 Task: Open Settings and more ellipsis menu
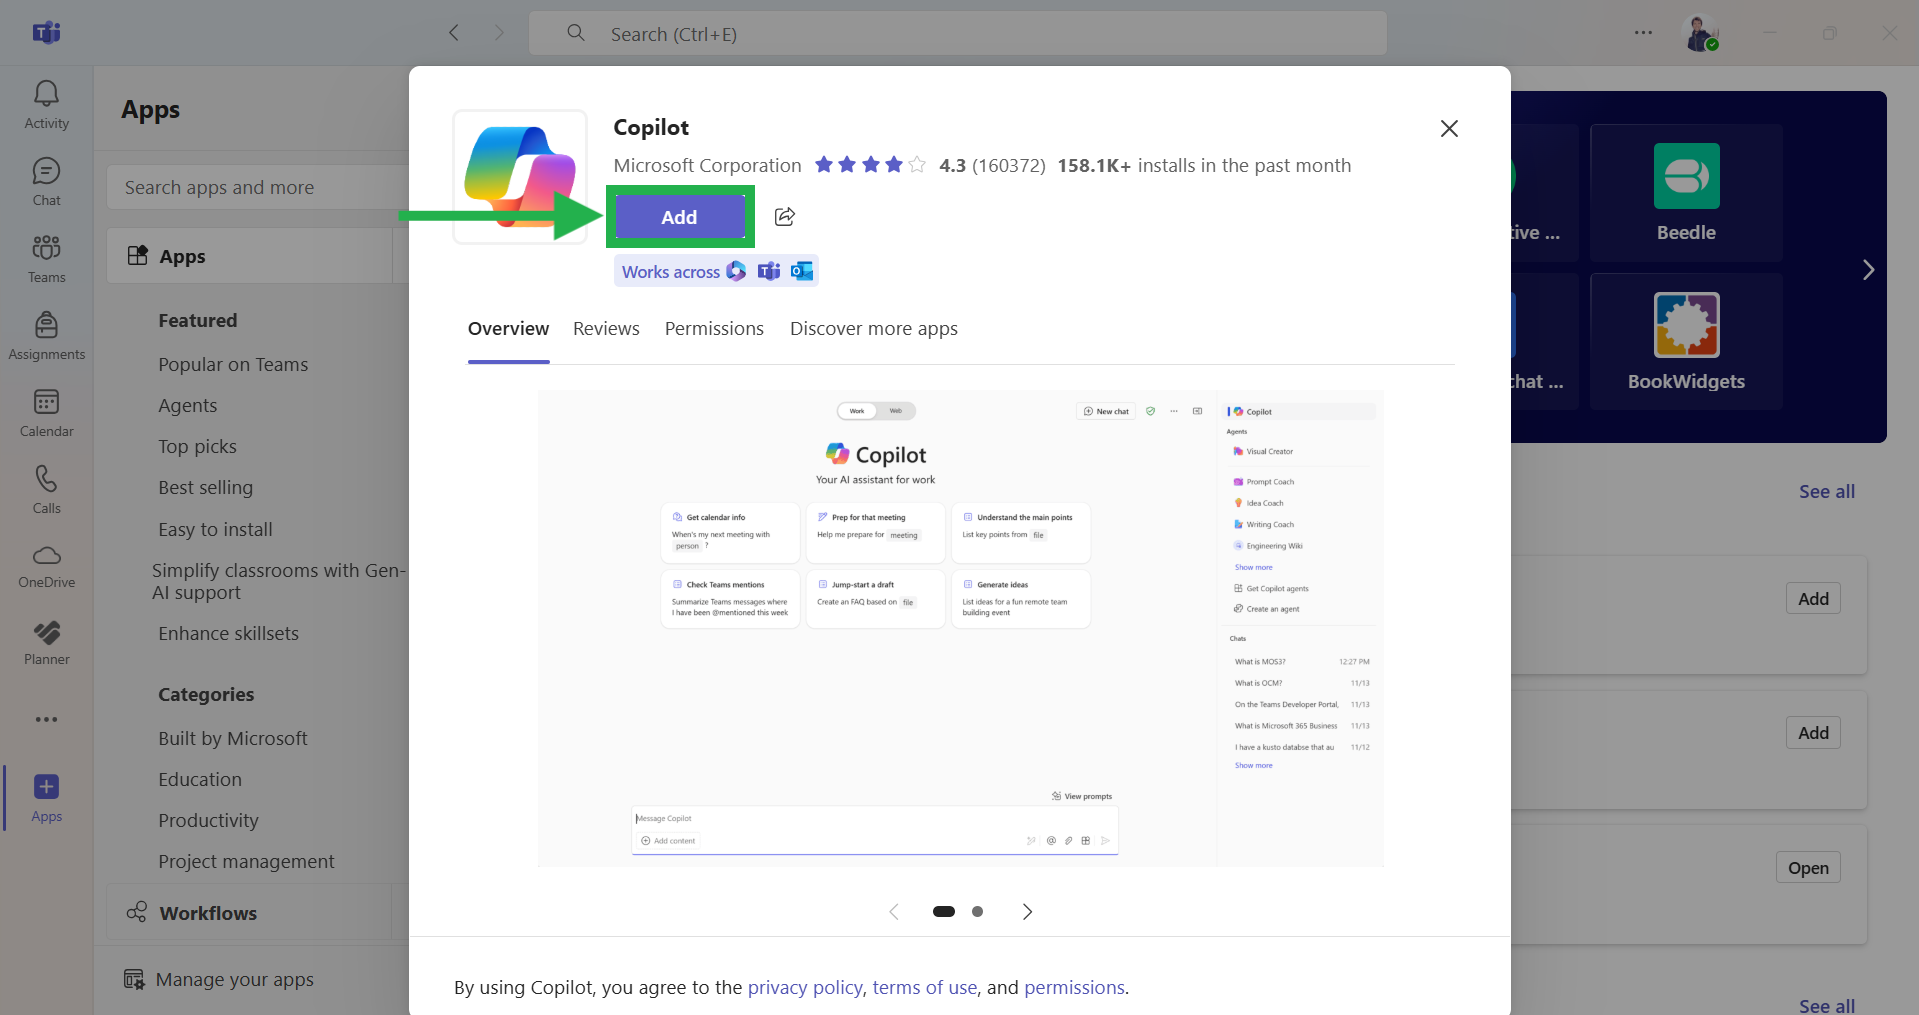[1643, 33]
